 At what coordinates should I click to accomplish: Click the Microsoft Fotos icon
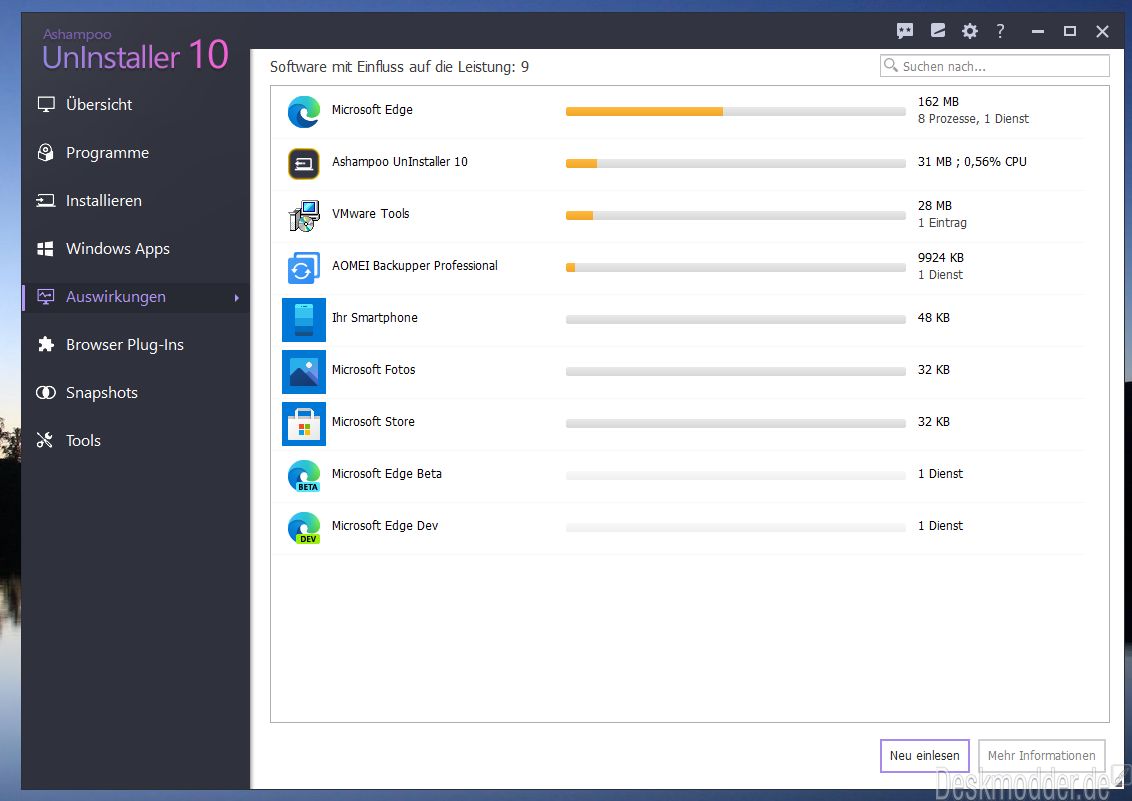(x=304, y=372)
